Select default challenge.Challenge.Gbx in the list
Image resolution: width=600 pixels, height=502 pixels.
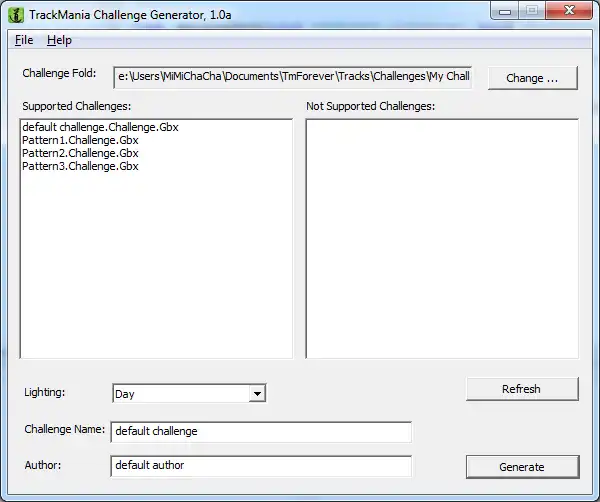point(100,127)
